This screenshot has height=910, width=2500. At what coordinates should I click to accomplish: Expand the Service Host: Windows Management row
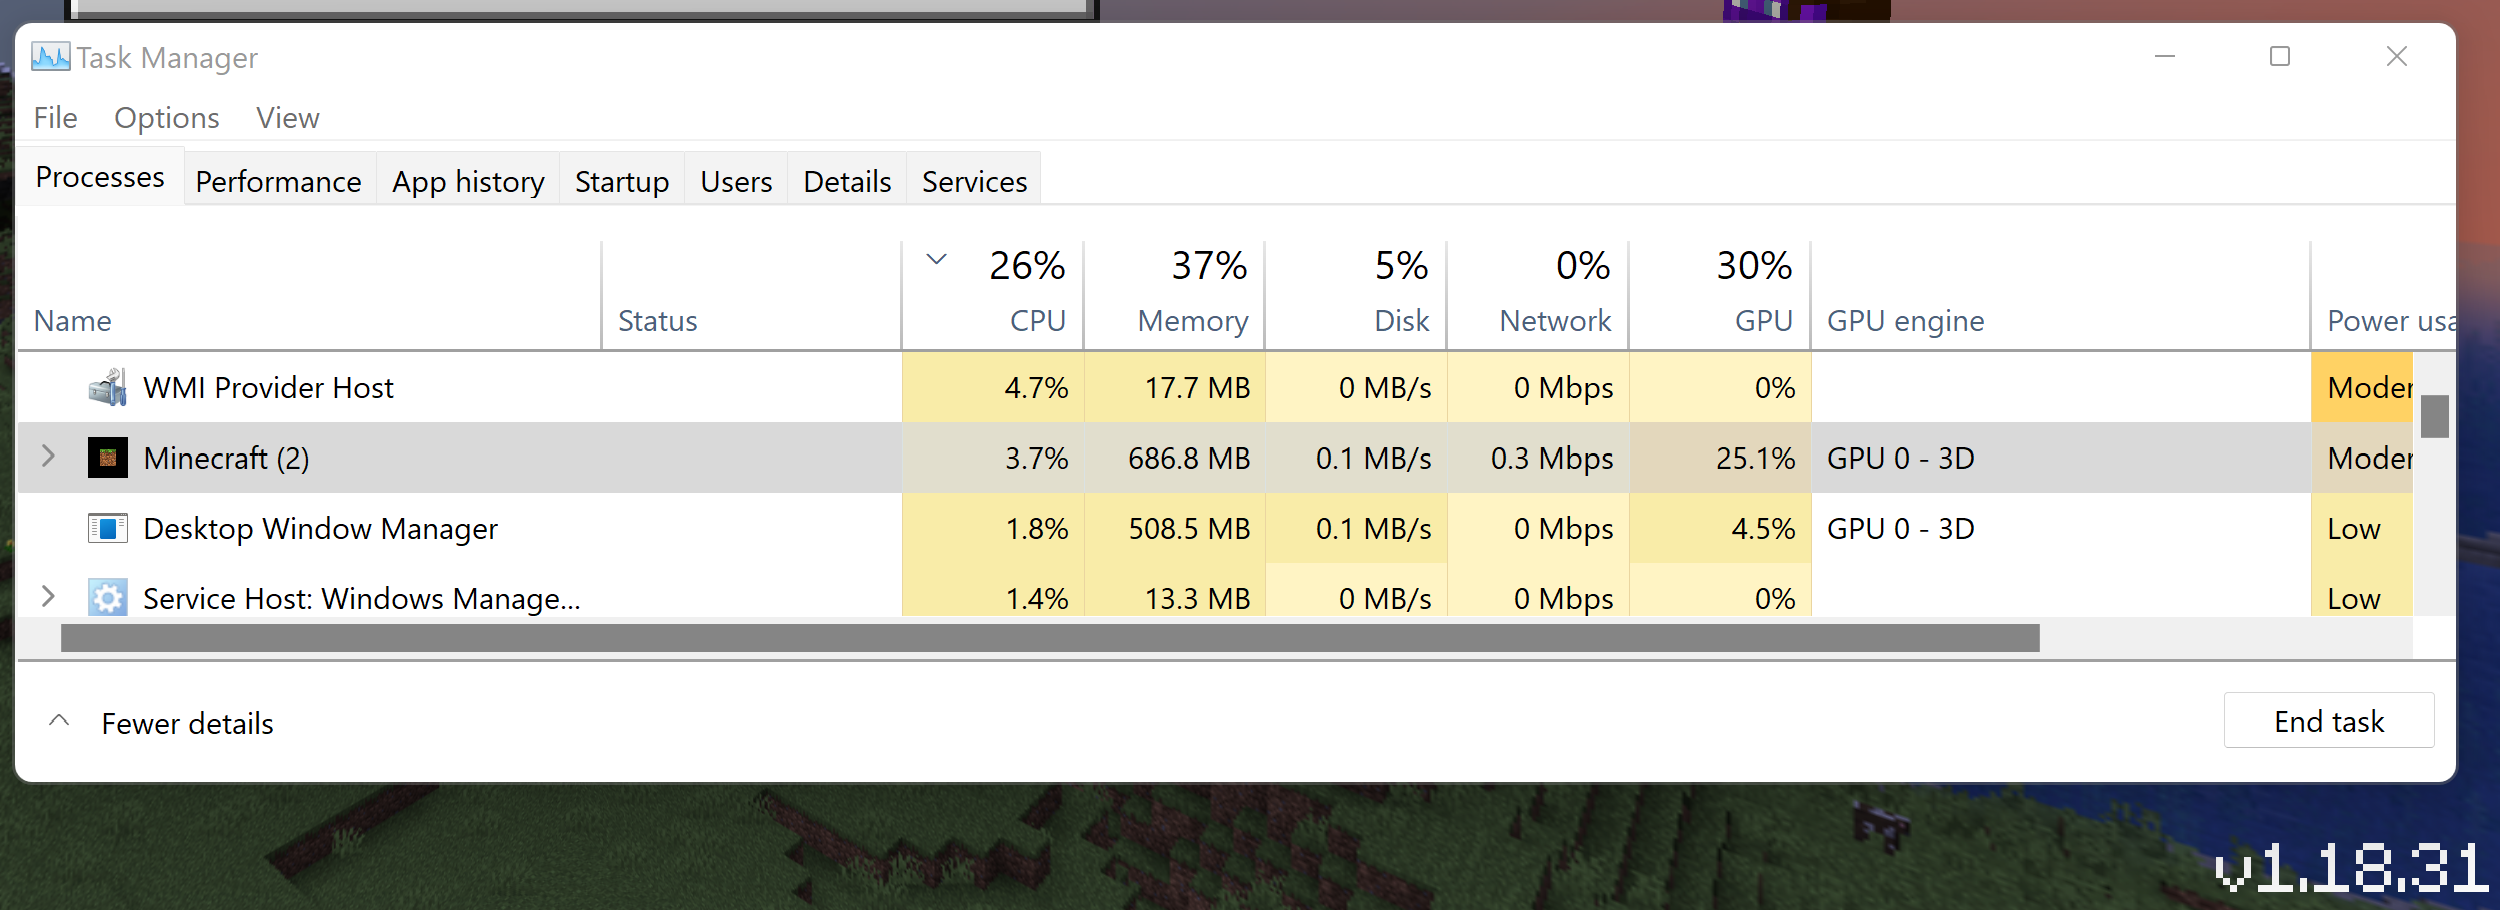[48, 597]
